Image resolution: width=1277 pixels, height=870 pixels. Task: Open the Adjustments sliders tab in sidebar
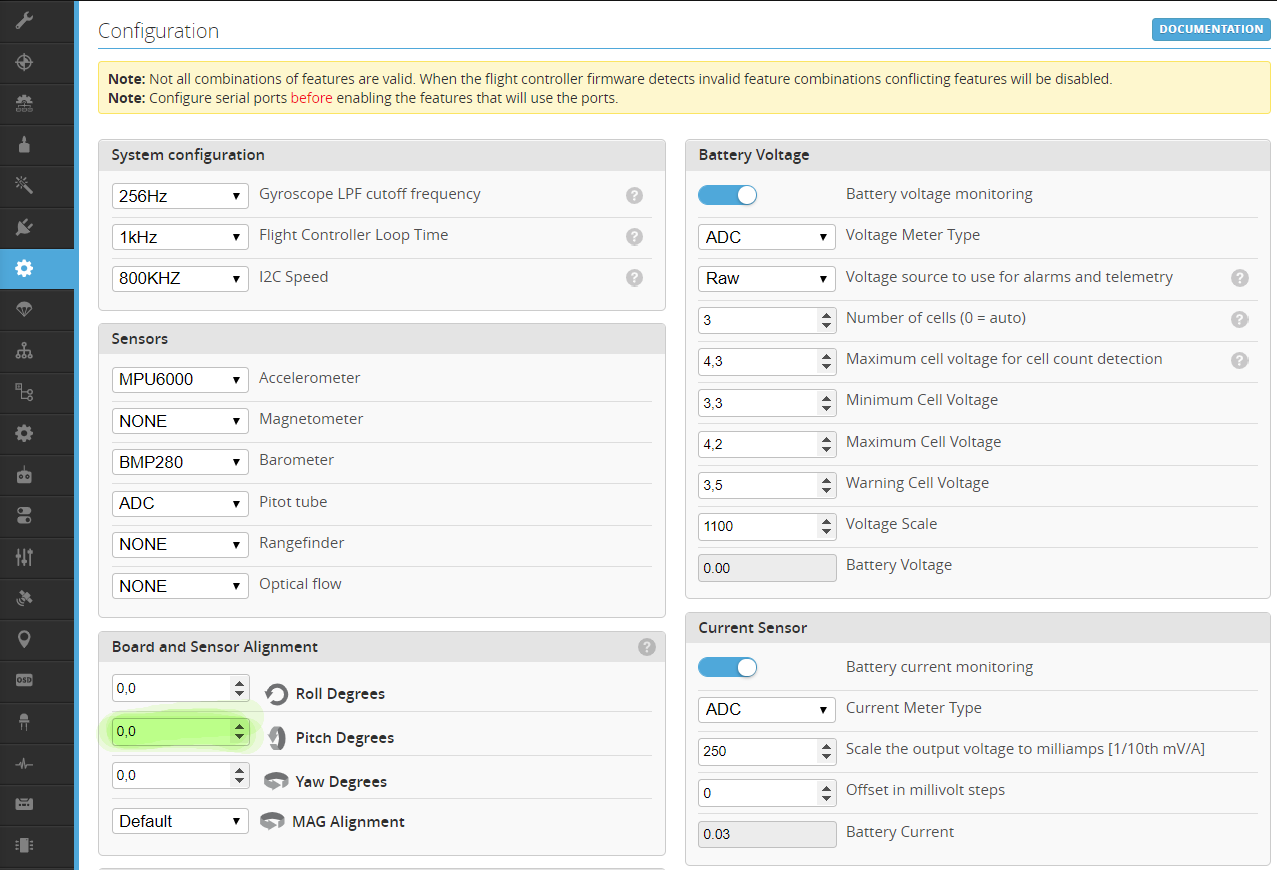[x=24, y=557]
